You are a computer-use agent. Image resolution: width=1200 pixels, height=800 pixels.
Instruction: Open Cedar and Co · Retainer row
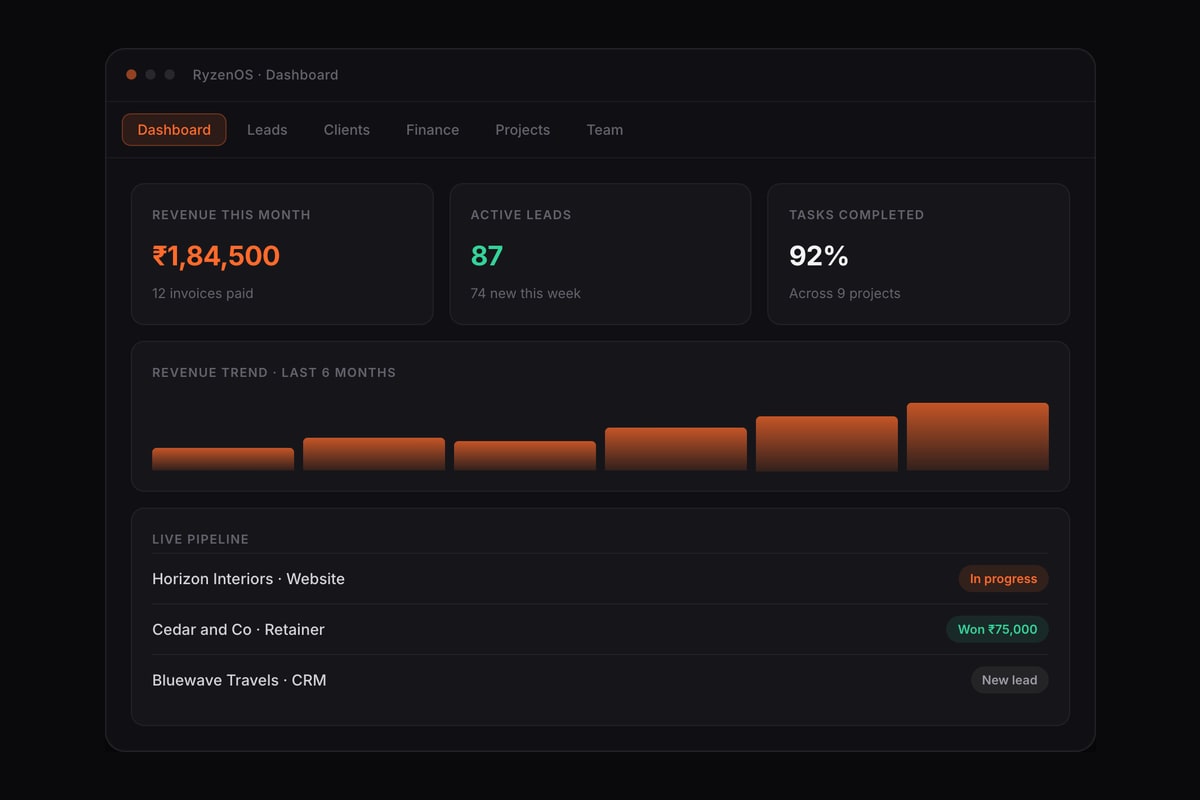(600, 629)
